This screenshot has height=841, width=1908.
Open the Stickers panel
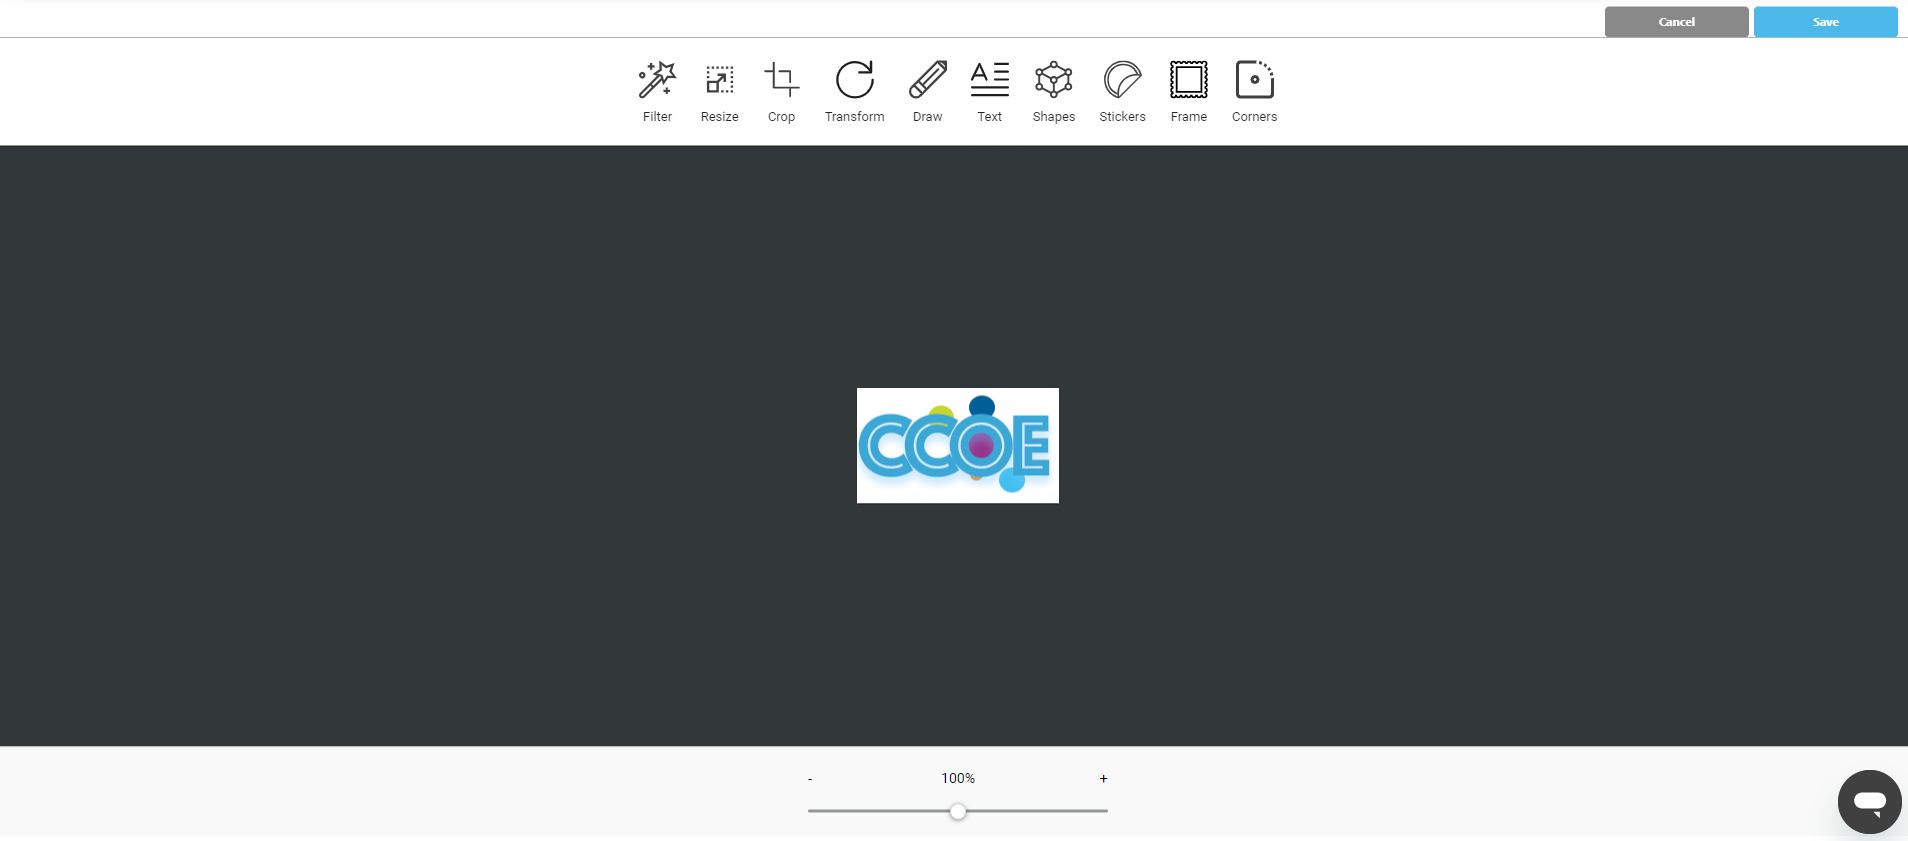tap(1122, 91)
